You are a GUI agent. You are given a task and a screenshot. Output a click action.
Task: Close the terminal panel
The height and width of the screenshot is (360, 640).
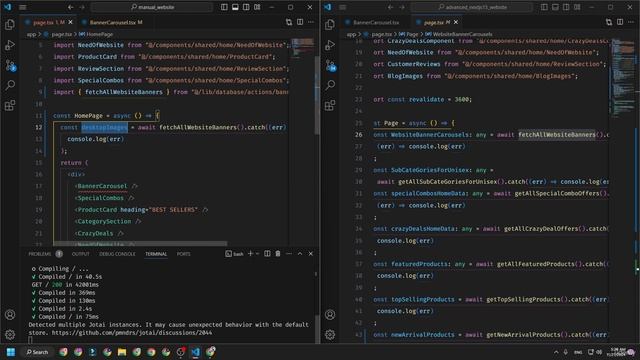point(311,253)
